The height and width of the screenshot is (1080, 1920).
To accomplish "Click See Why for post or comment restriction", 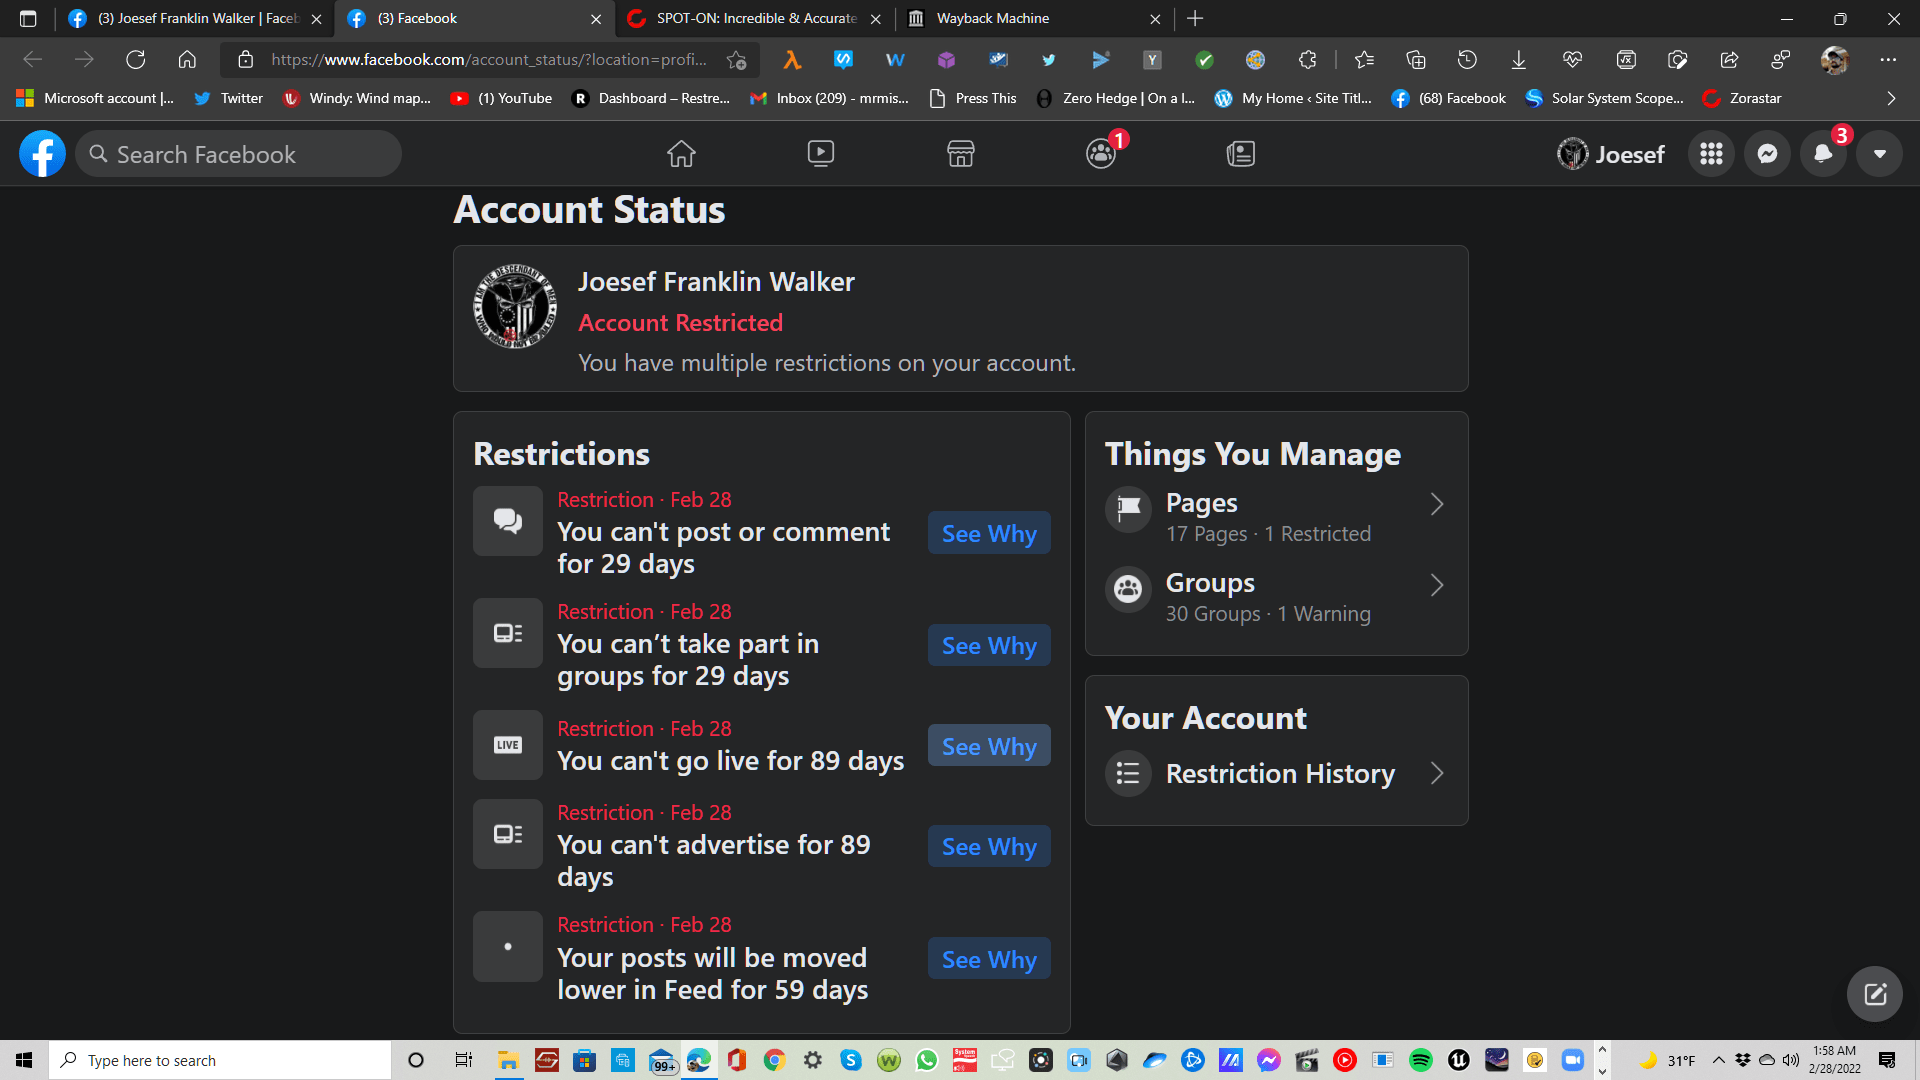I will (x=988, y=534).
